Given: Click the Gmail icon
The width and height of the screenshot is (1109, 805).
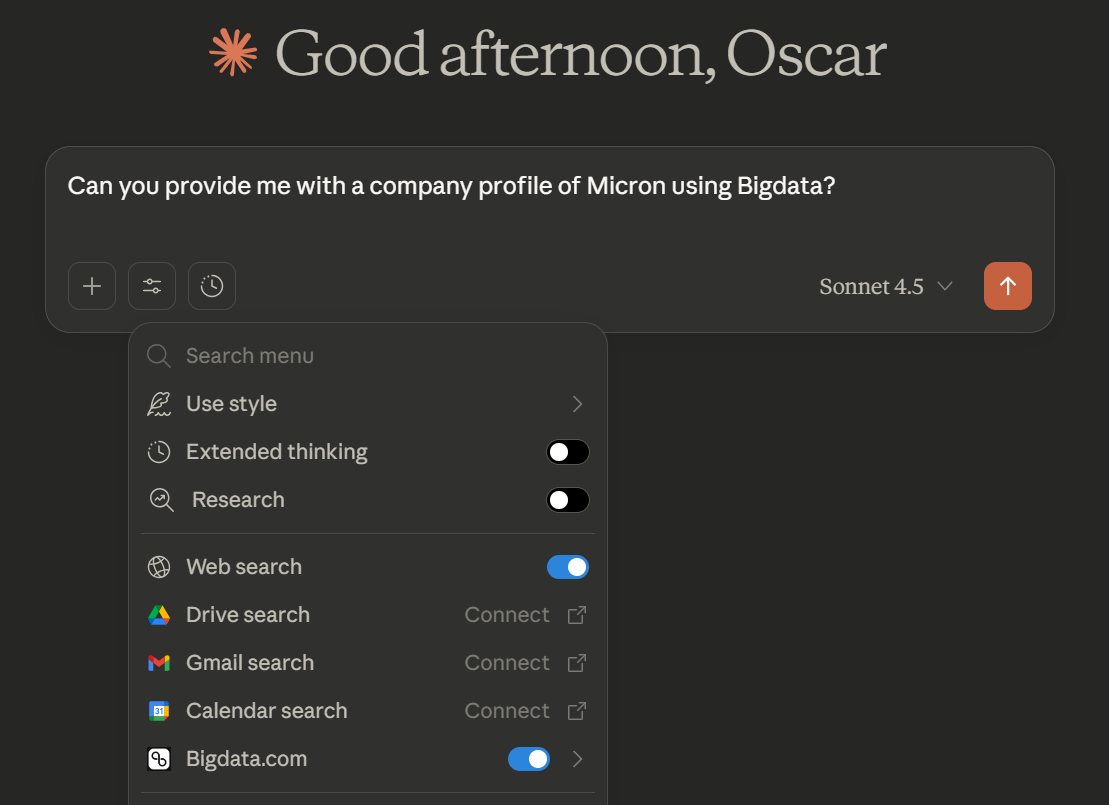Looking at the screenshot, I should [159, 663].
